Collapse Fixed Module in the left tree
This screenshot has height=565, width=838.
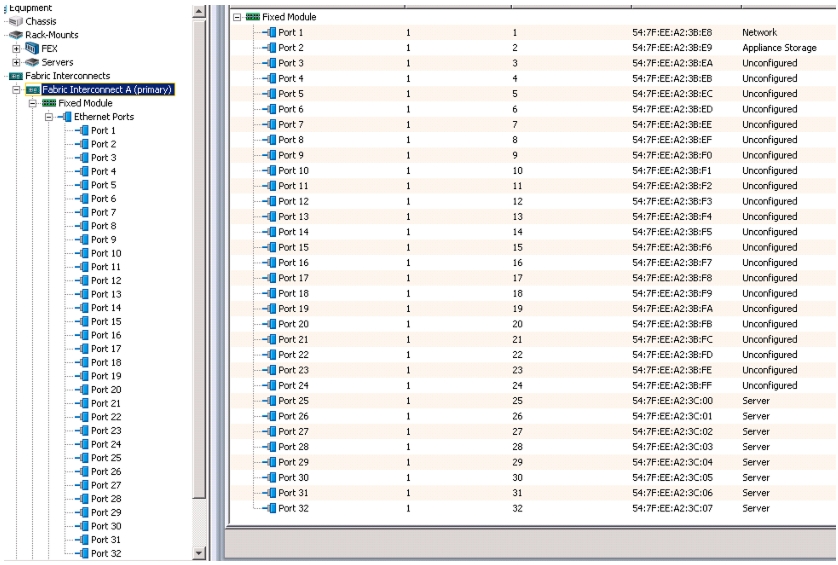33,103
